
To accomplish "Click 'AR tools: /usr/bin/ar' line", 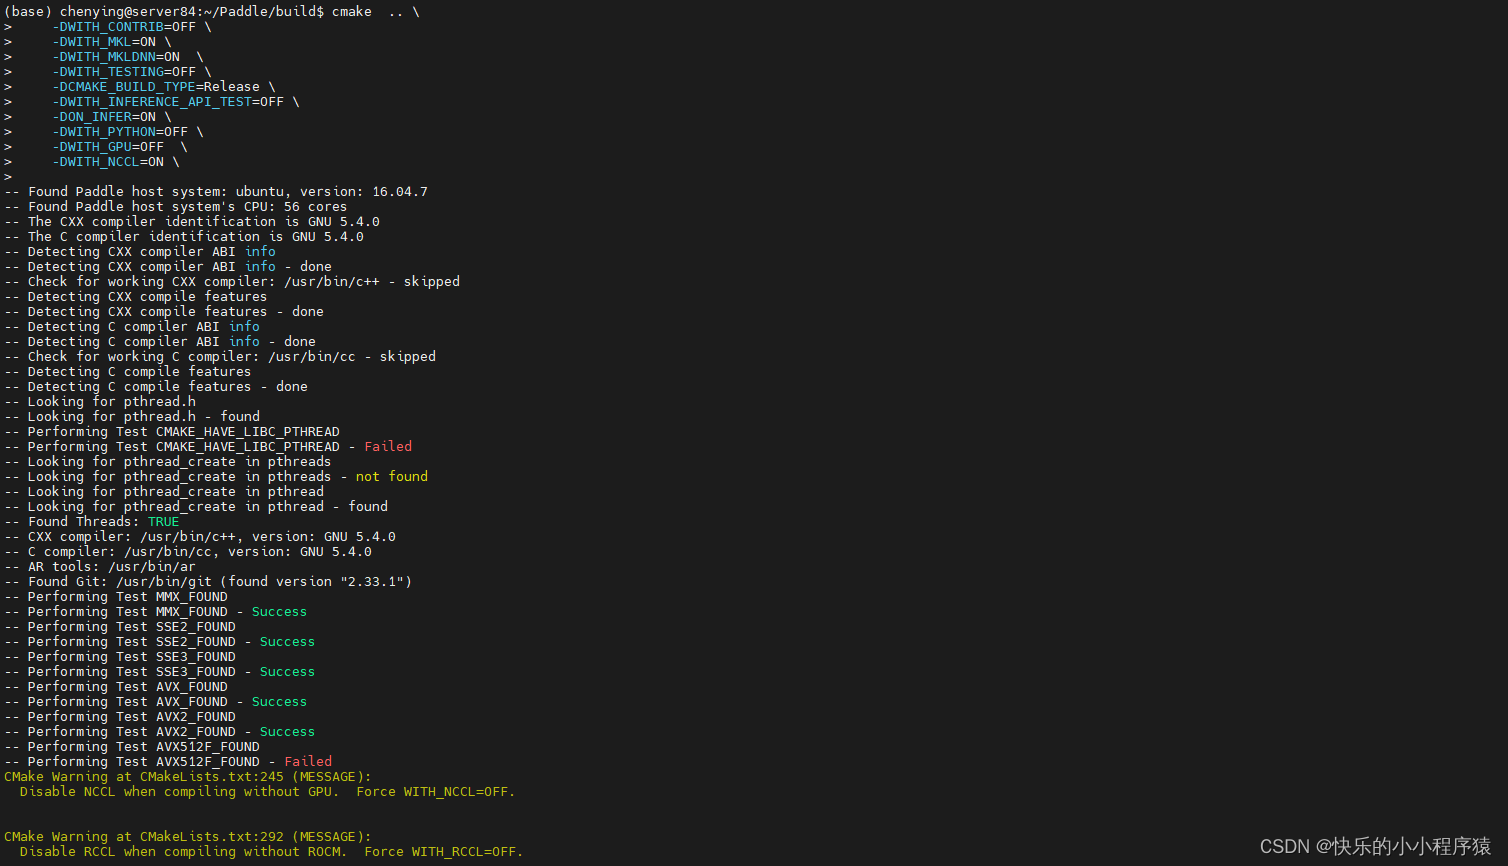I will (x=100, y=567).
